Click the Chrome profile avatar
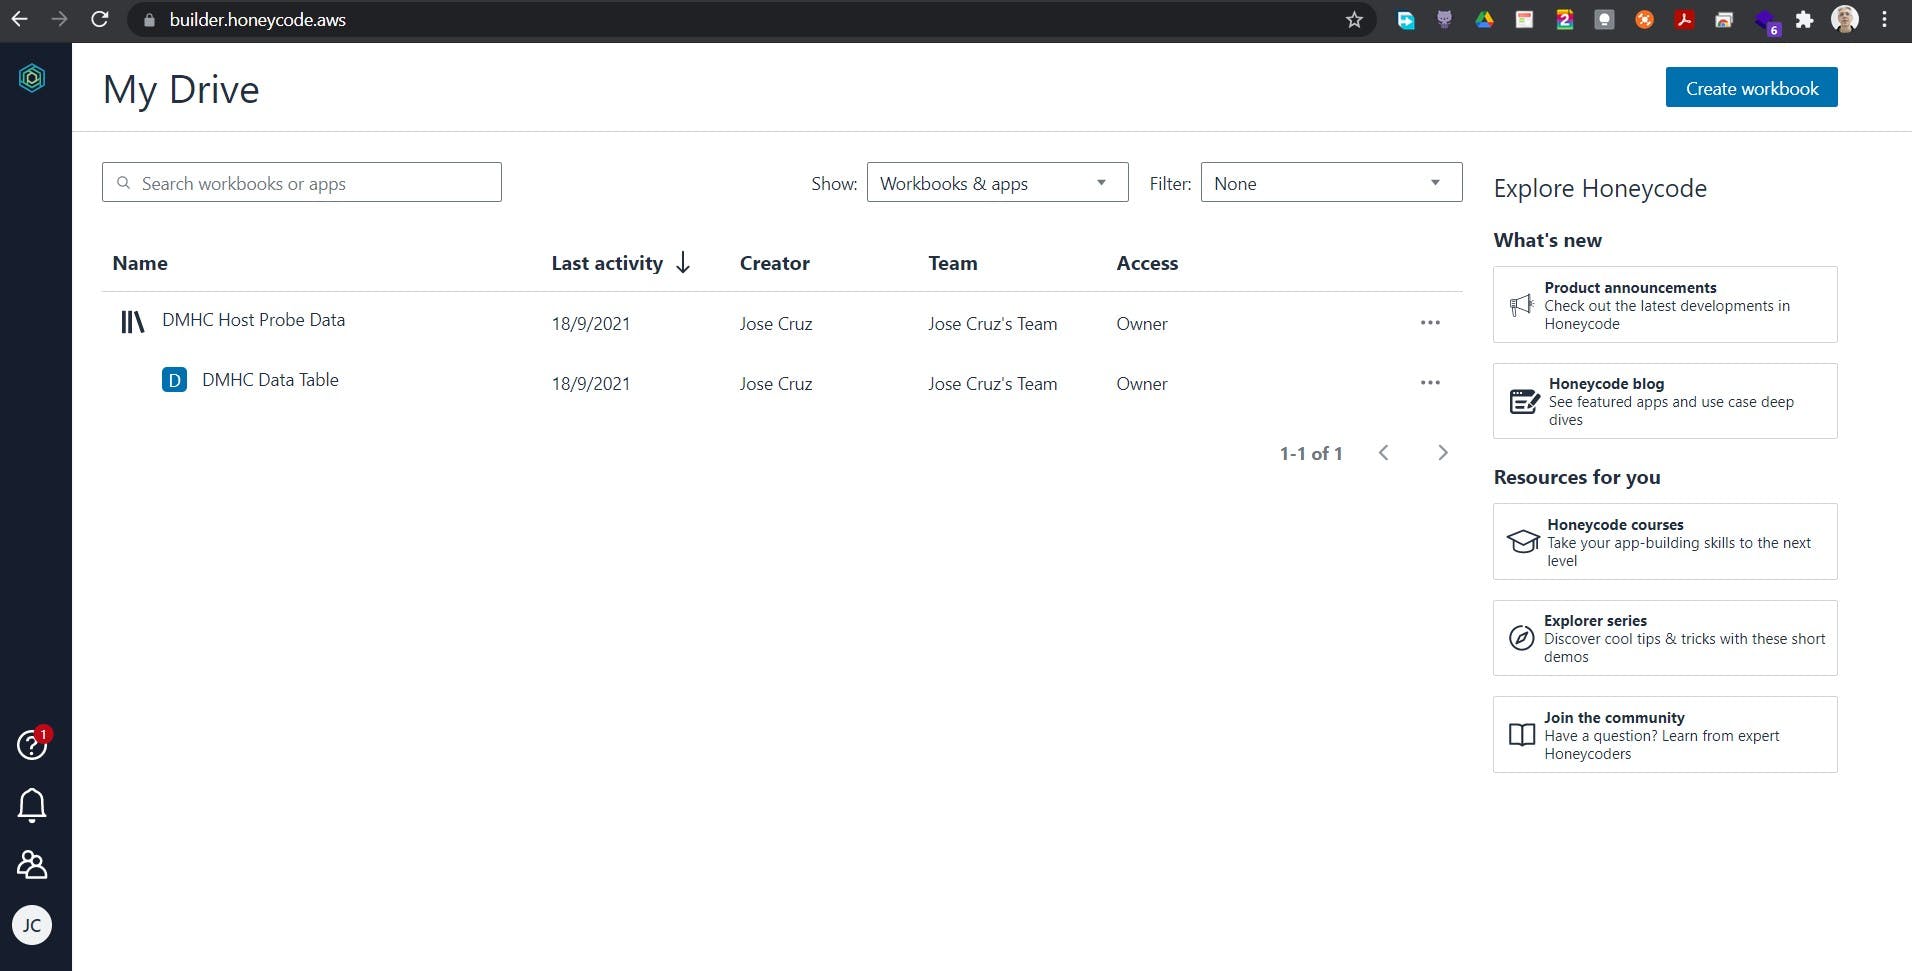Screen dimensions: 1912x971 point(1845,19)
